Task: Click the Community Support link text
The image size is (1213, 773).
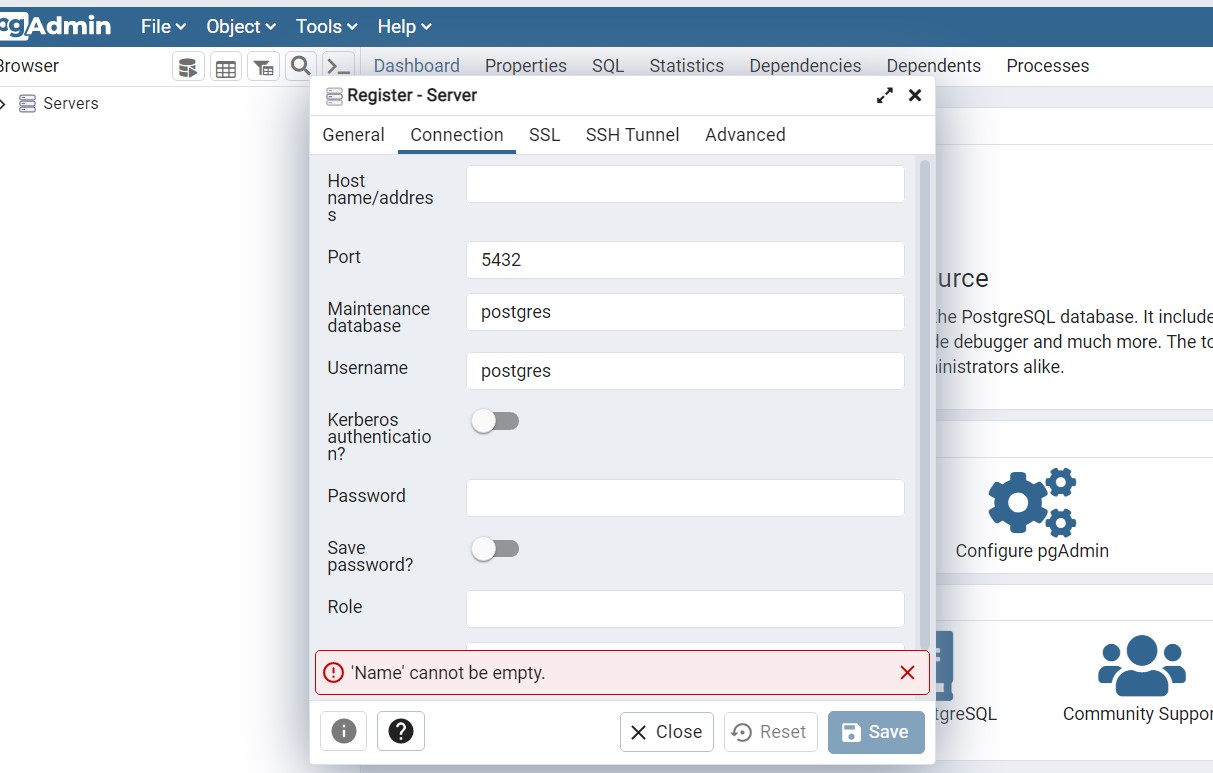Action: coord(1137,714)
